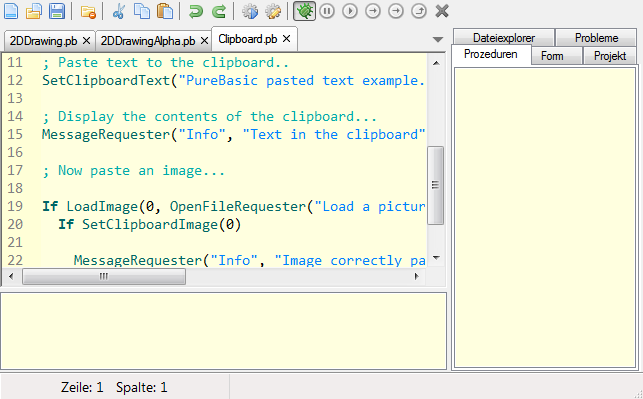643x399 pixels.
Task: Click line number 13 in gutter
Action: 15,98
